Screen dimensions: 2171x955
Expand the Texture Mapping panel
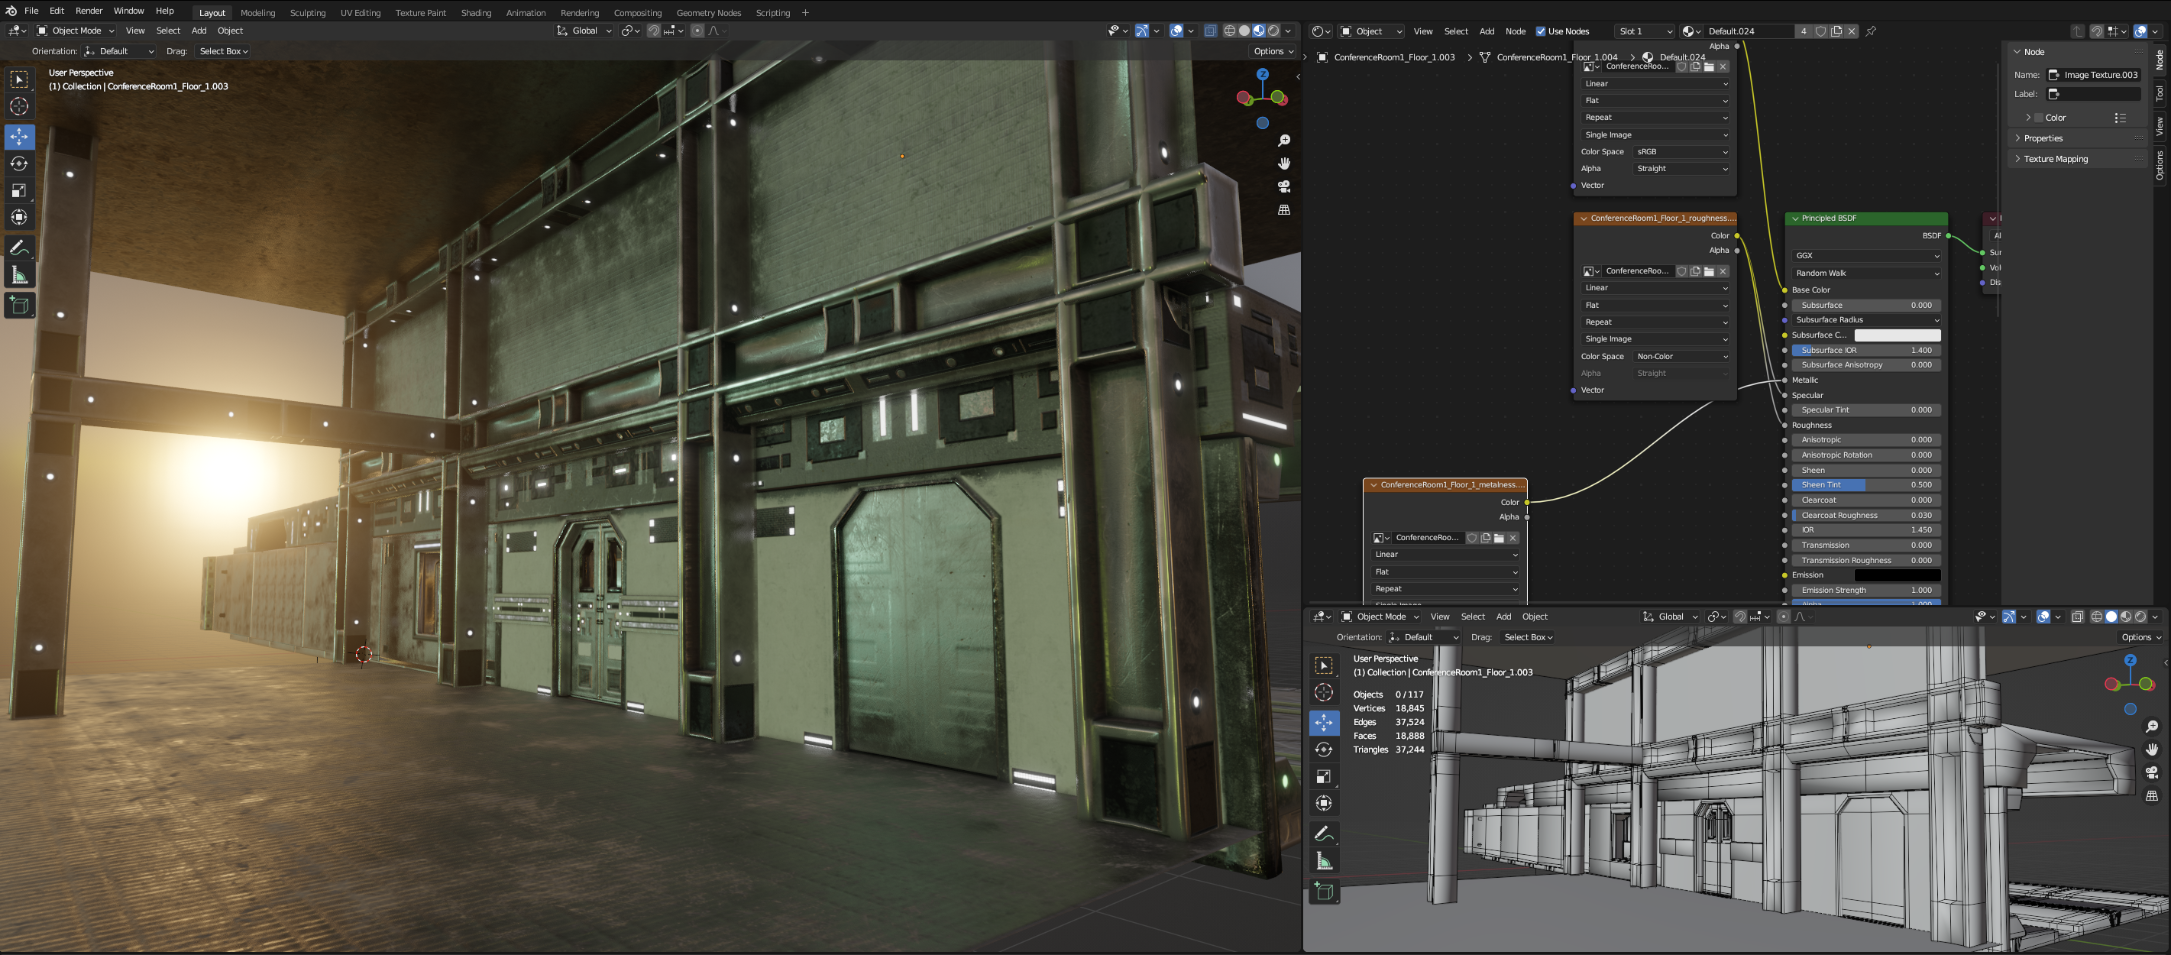[x=2055, y=159]
